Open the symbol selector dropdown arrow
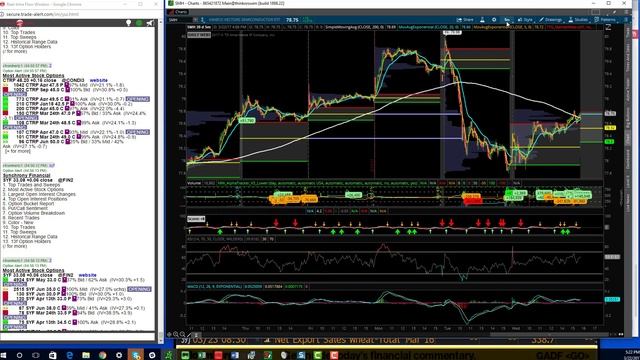 point(196,20)
